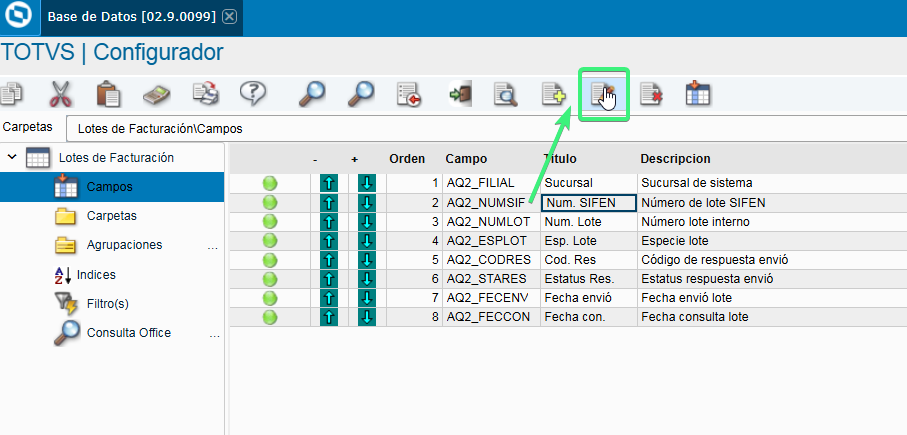The image size is (907, 435).
Task: Click the Fecha consulta lote description
Action: click(695, 317)
